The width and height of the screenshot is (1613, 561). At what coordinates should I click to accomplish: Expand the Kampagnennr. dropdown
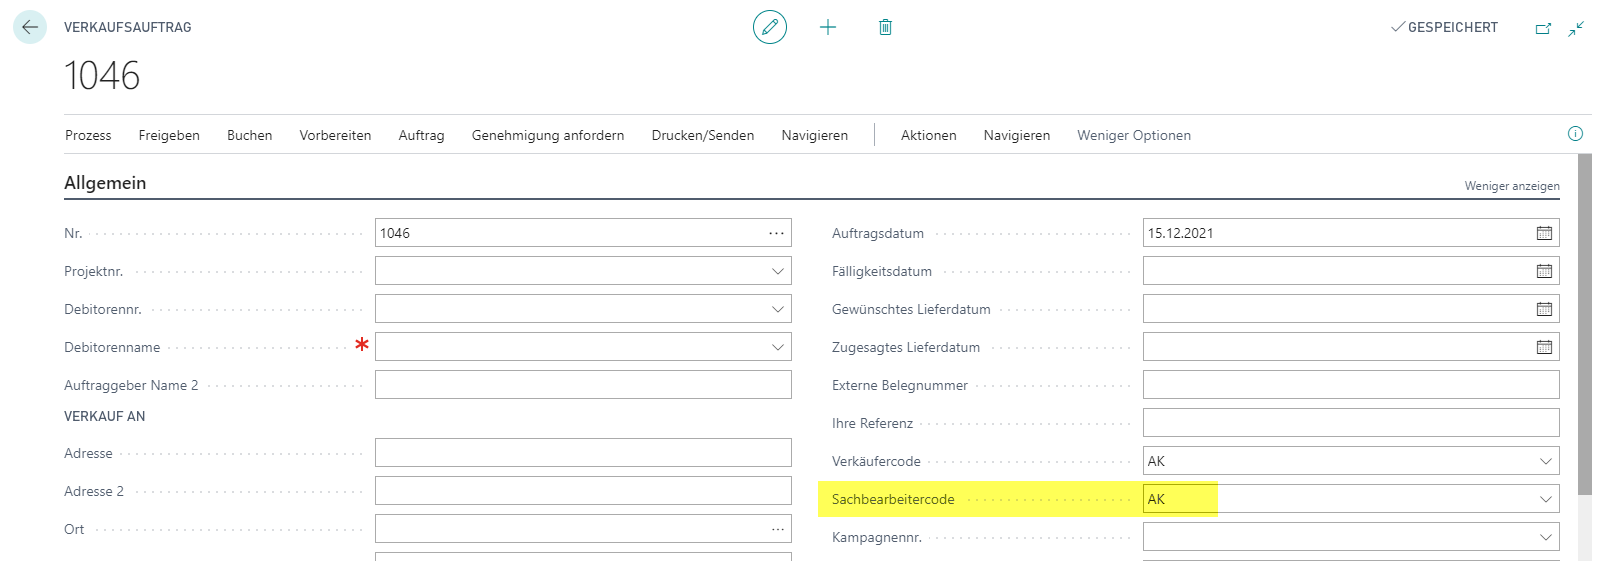(x=1545, y=537)
